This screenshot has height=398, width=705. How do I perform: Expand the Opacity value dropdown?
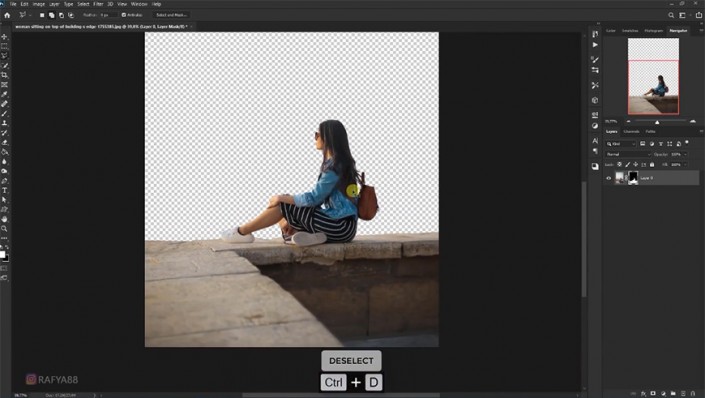pos(685,154)
